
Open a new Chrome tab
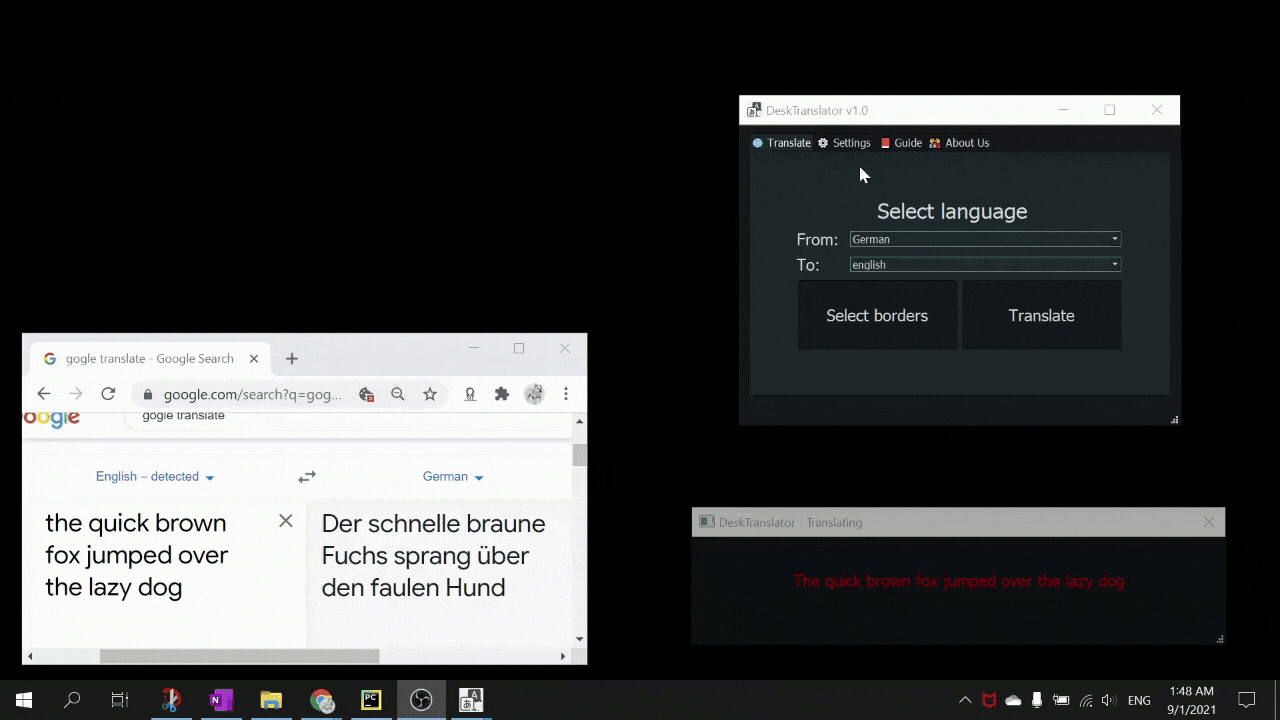coord(292,359)
